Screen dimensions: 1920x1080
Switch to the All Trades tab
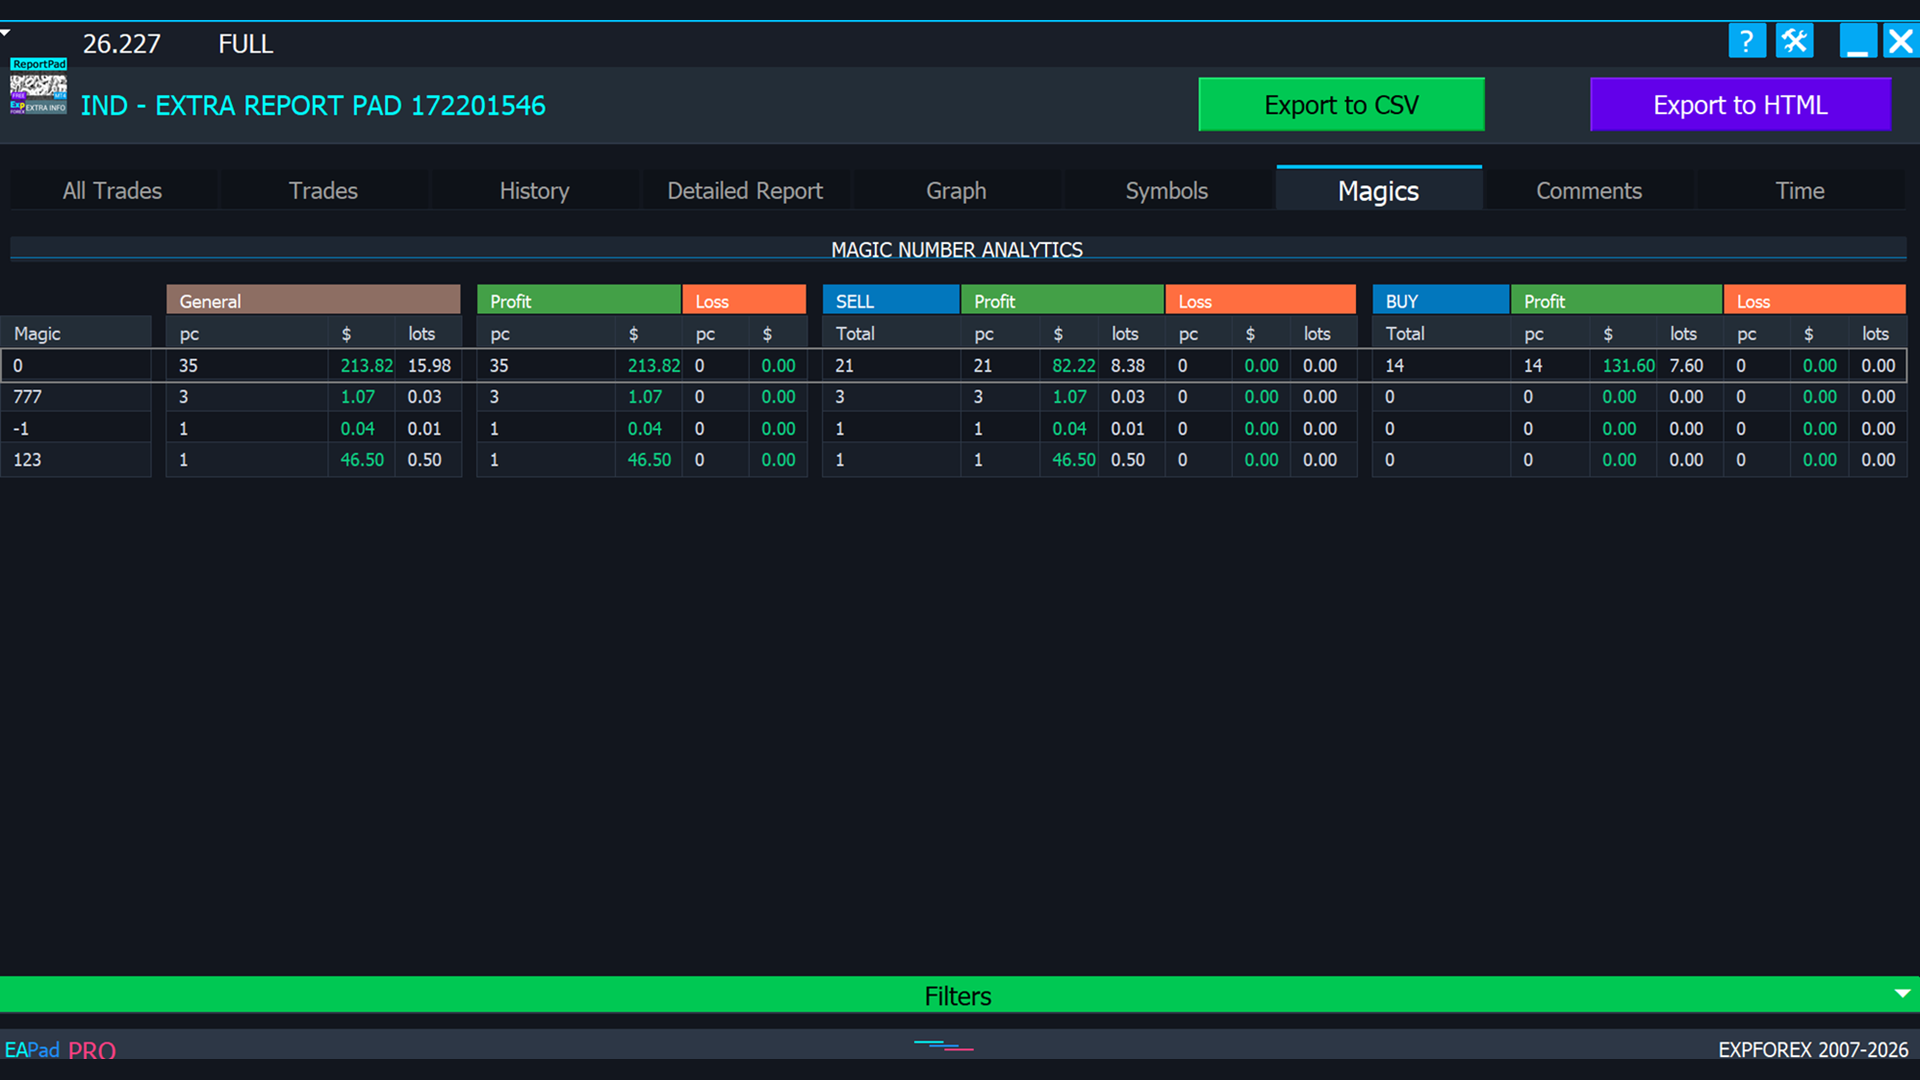(x=112, y=191)
